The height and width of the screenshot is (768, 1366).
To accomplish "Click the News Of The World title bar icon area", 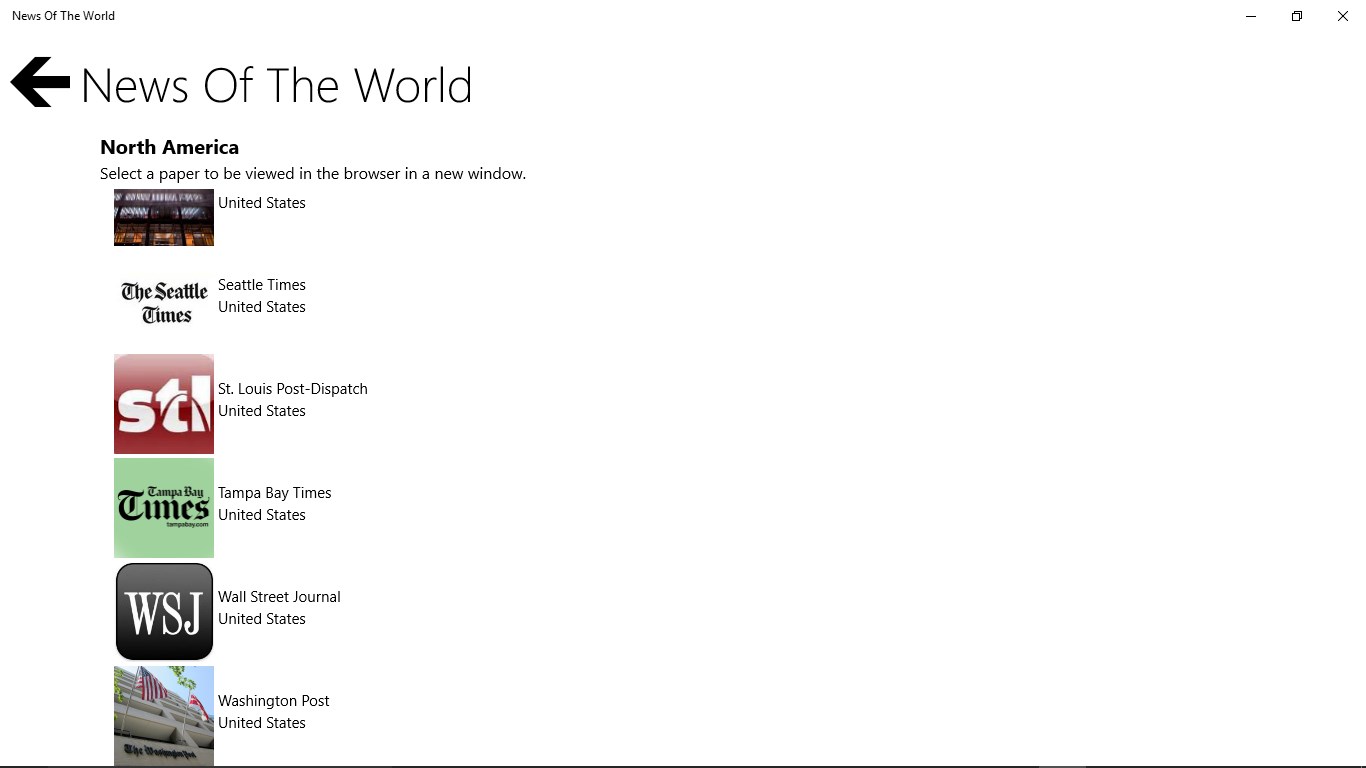I will coord(63,15).
